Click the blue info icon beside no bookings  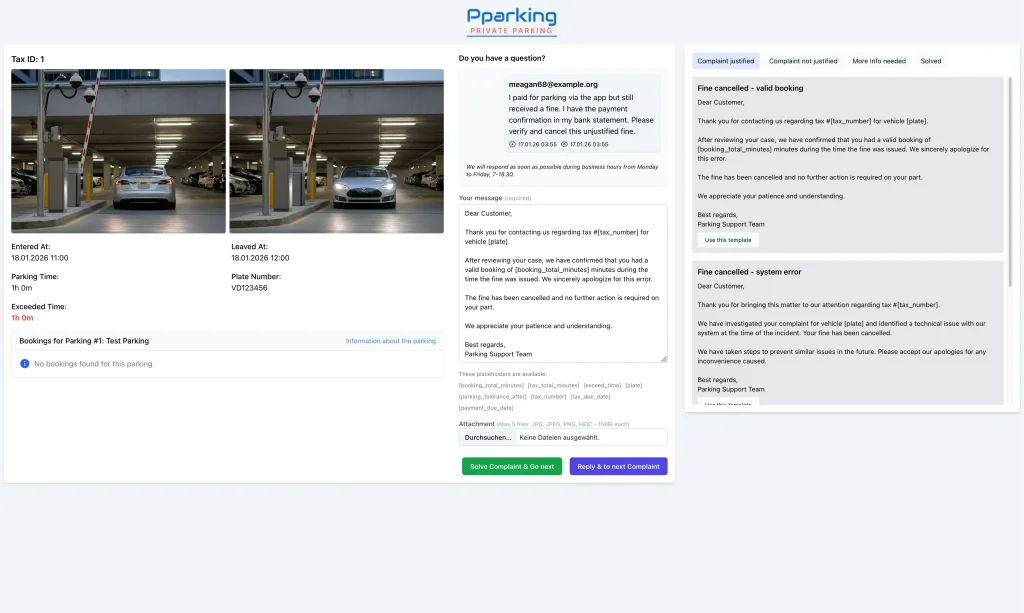[25, 364]
